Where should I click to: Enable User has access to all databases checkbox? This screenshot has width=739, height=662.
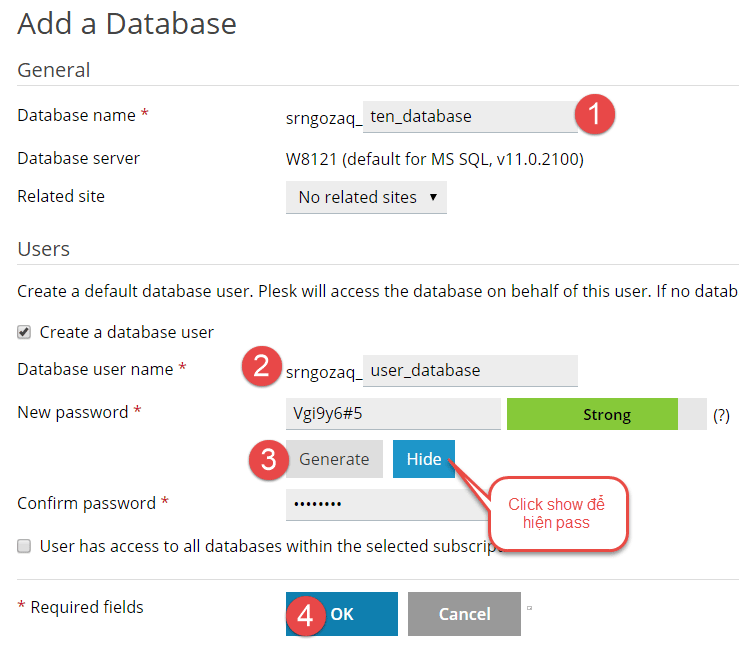click(x=24, y=546)
